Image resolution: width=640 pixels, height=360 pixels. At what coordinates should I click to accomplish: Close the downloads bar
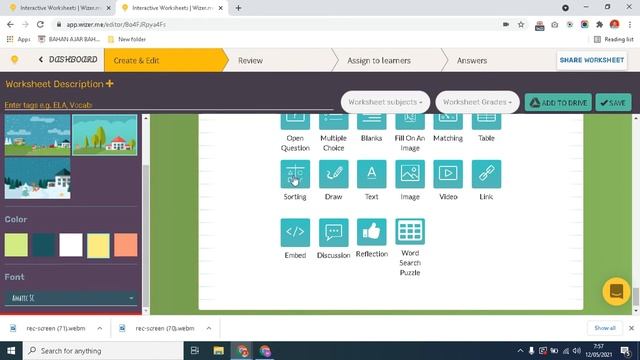(x=631, y=328)
